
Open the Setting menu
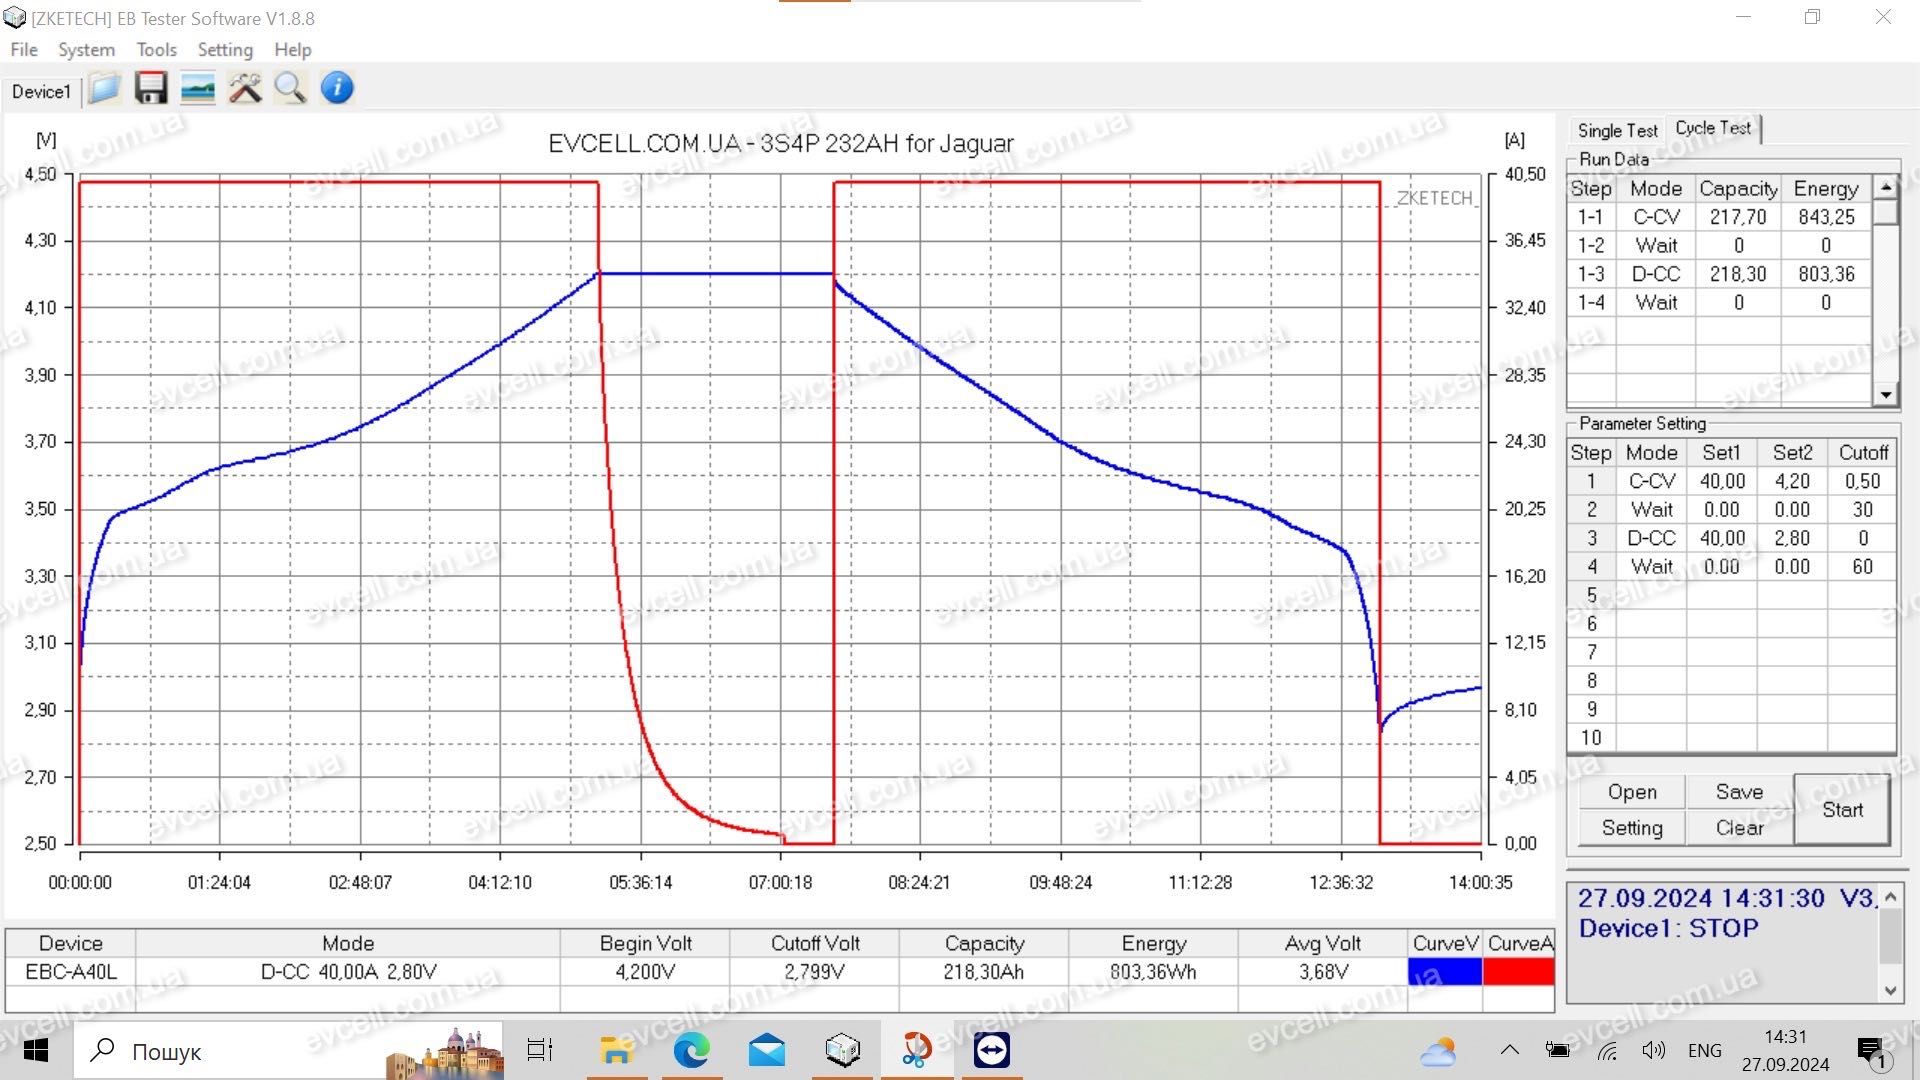tap(225, 49)
